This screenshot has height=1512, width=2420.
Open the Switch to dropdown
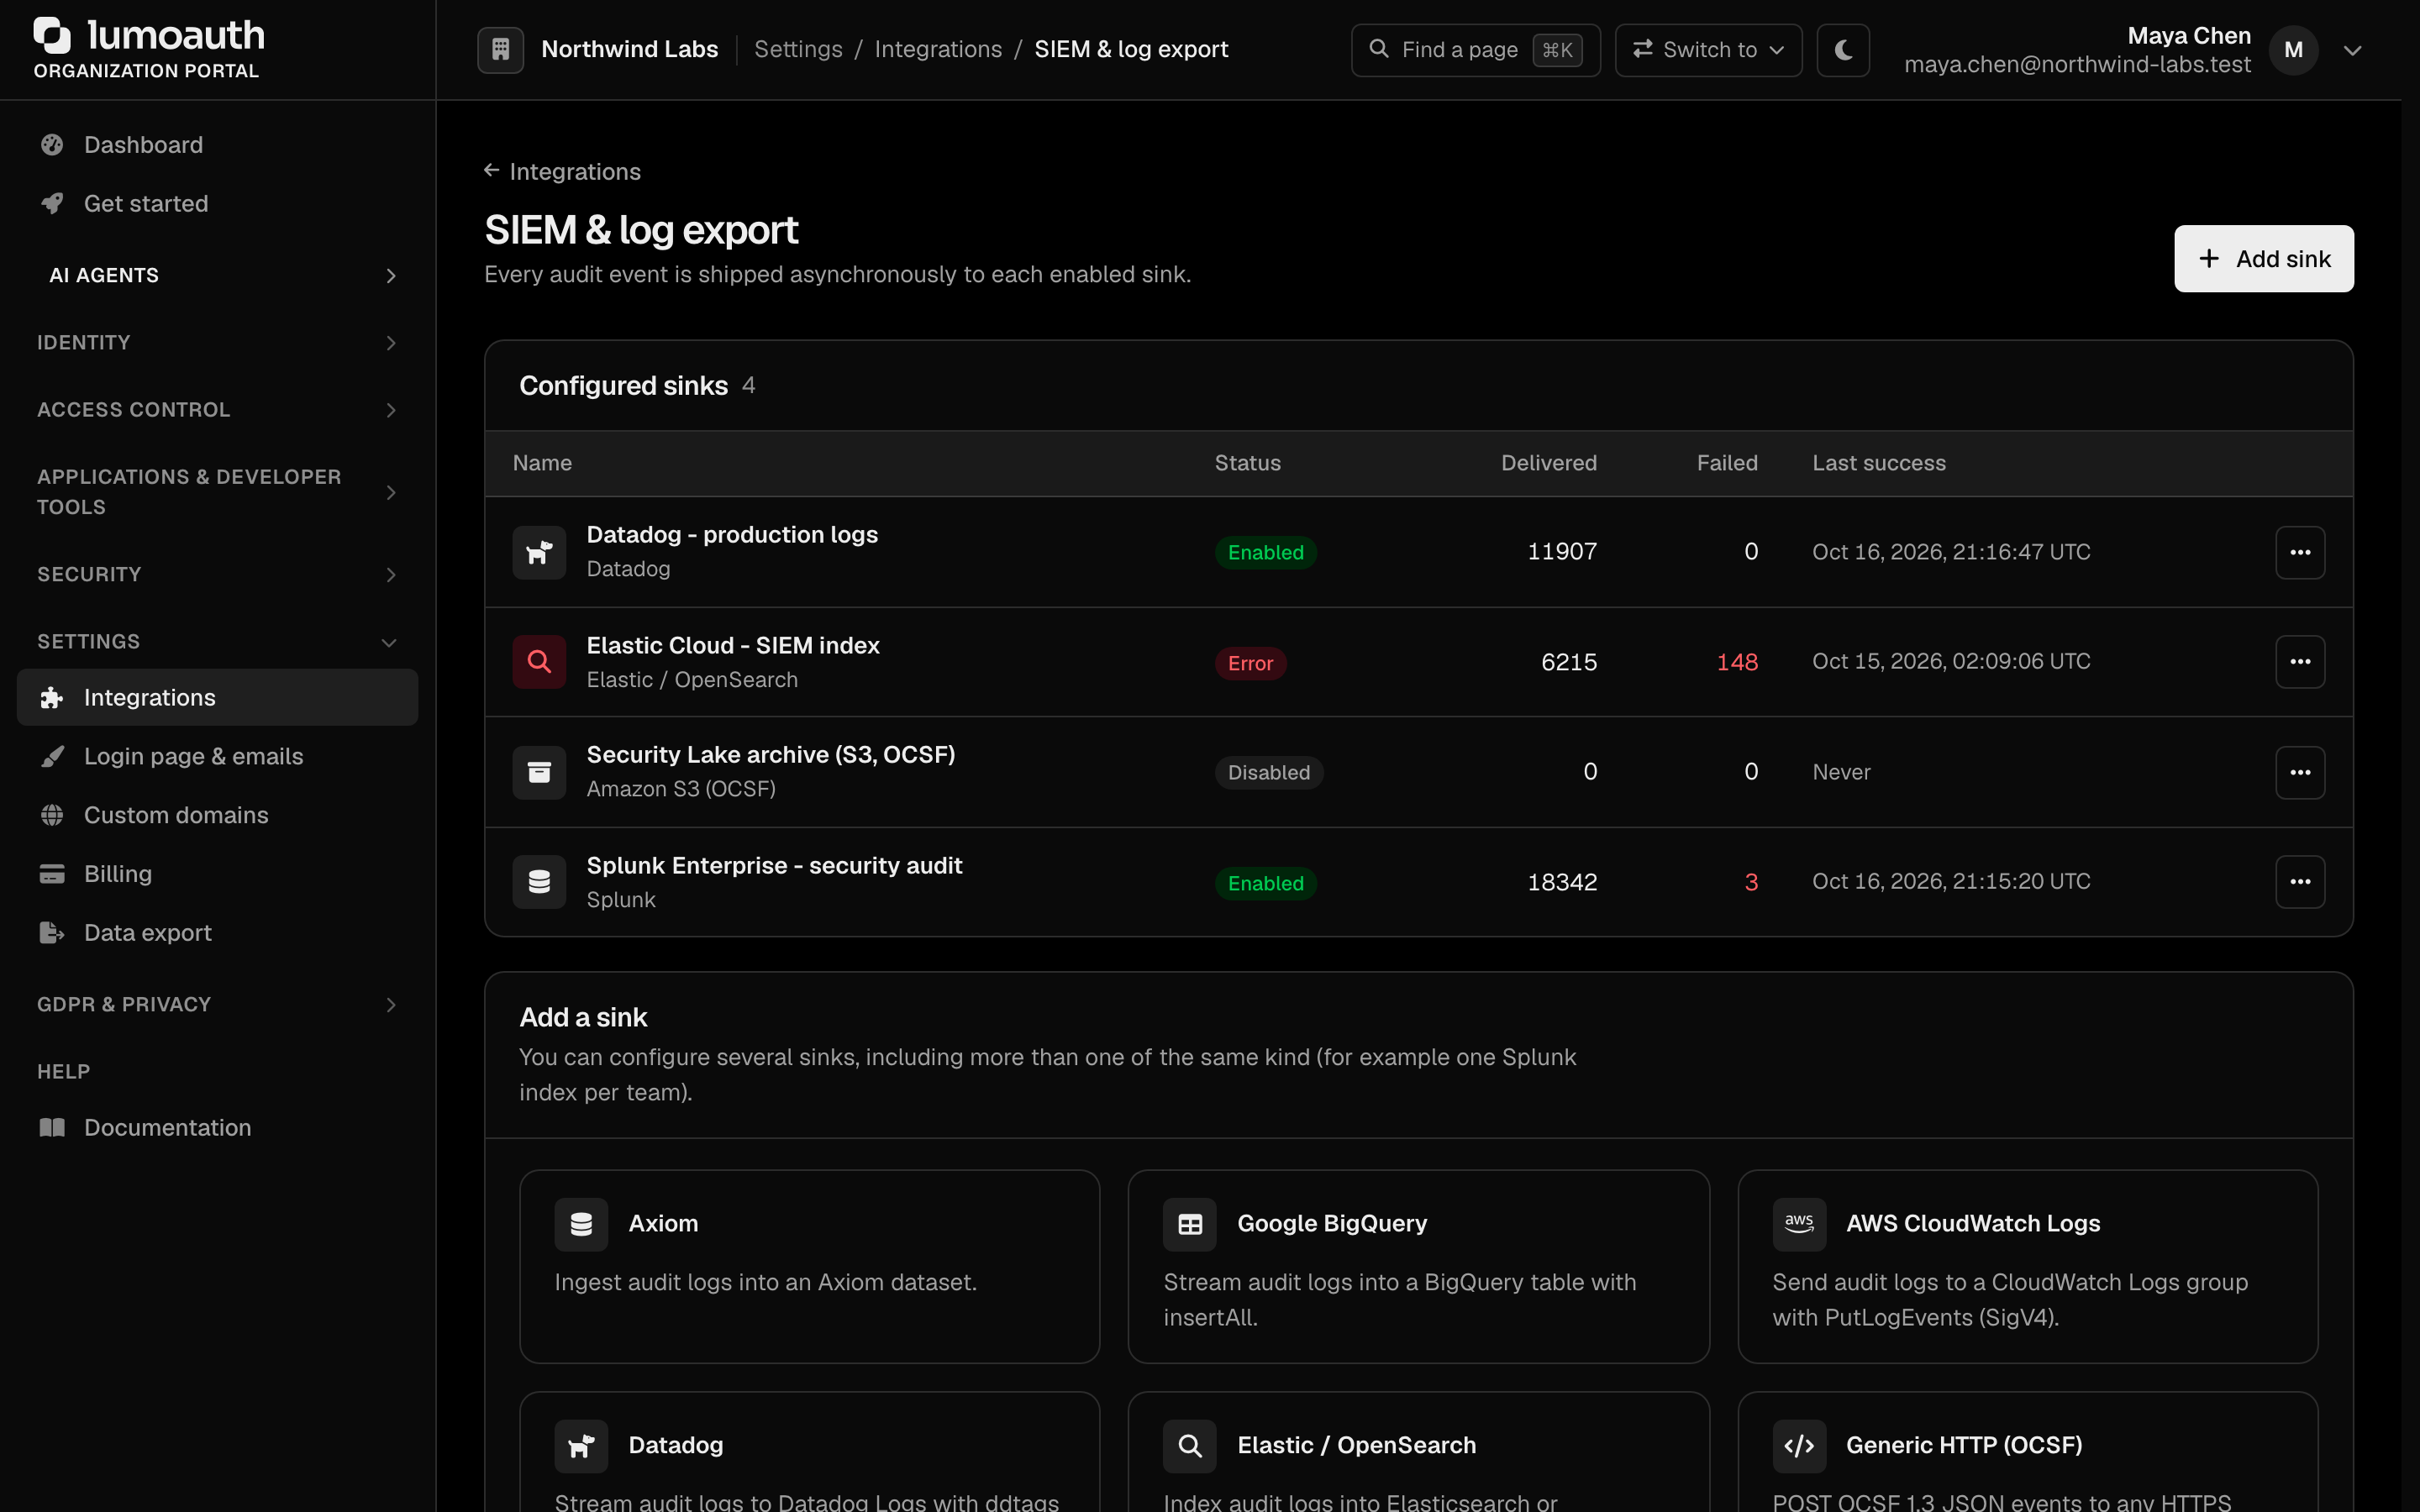[x=1708, y=49]
